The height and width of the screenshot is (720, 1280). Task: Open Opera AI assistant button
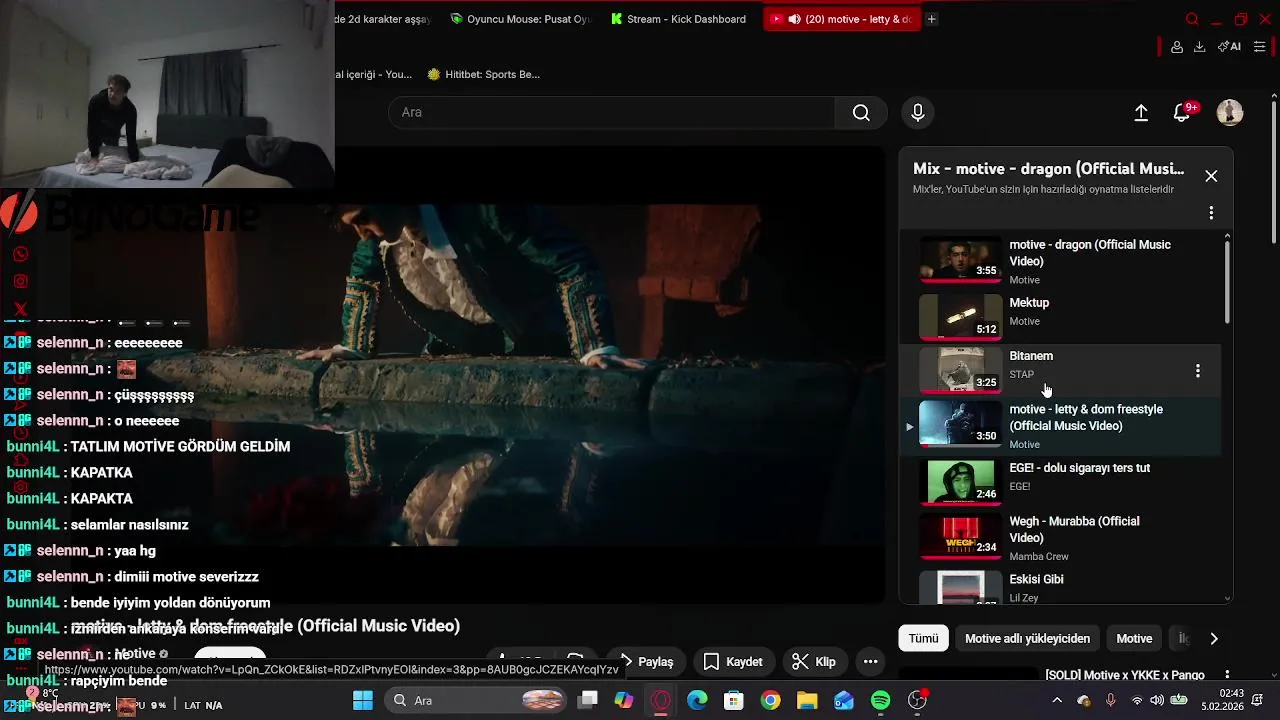1229,47
